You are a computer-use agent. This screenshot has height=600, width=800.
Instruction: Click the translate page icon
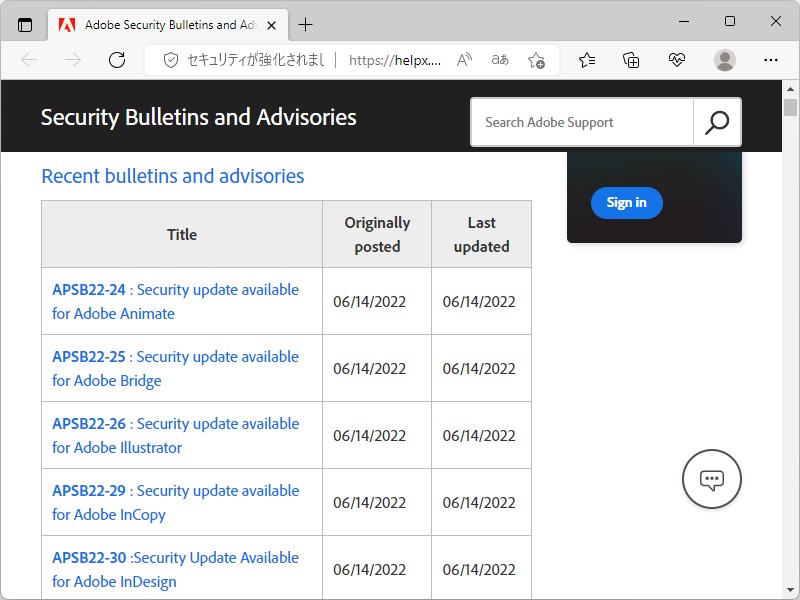tap(500, 60)
